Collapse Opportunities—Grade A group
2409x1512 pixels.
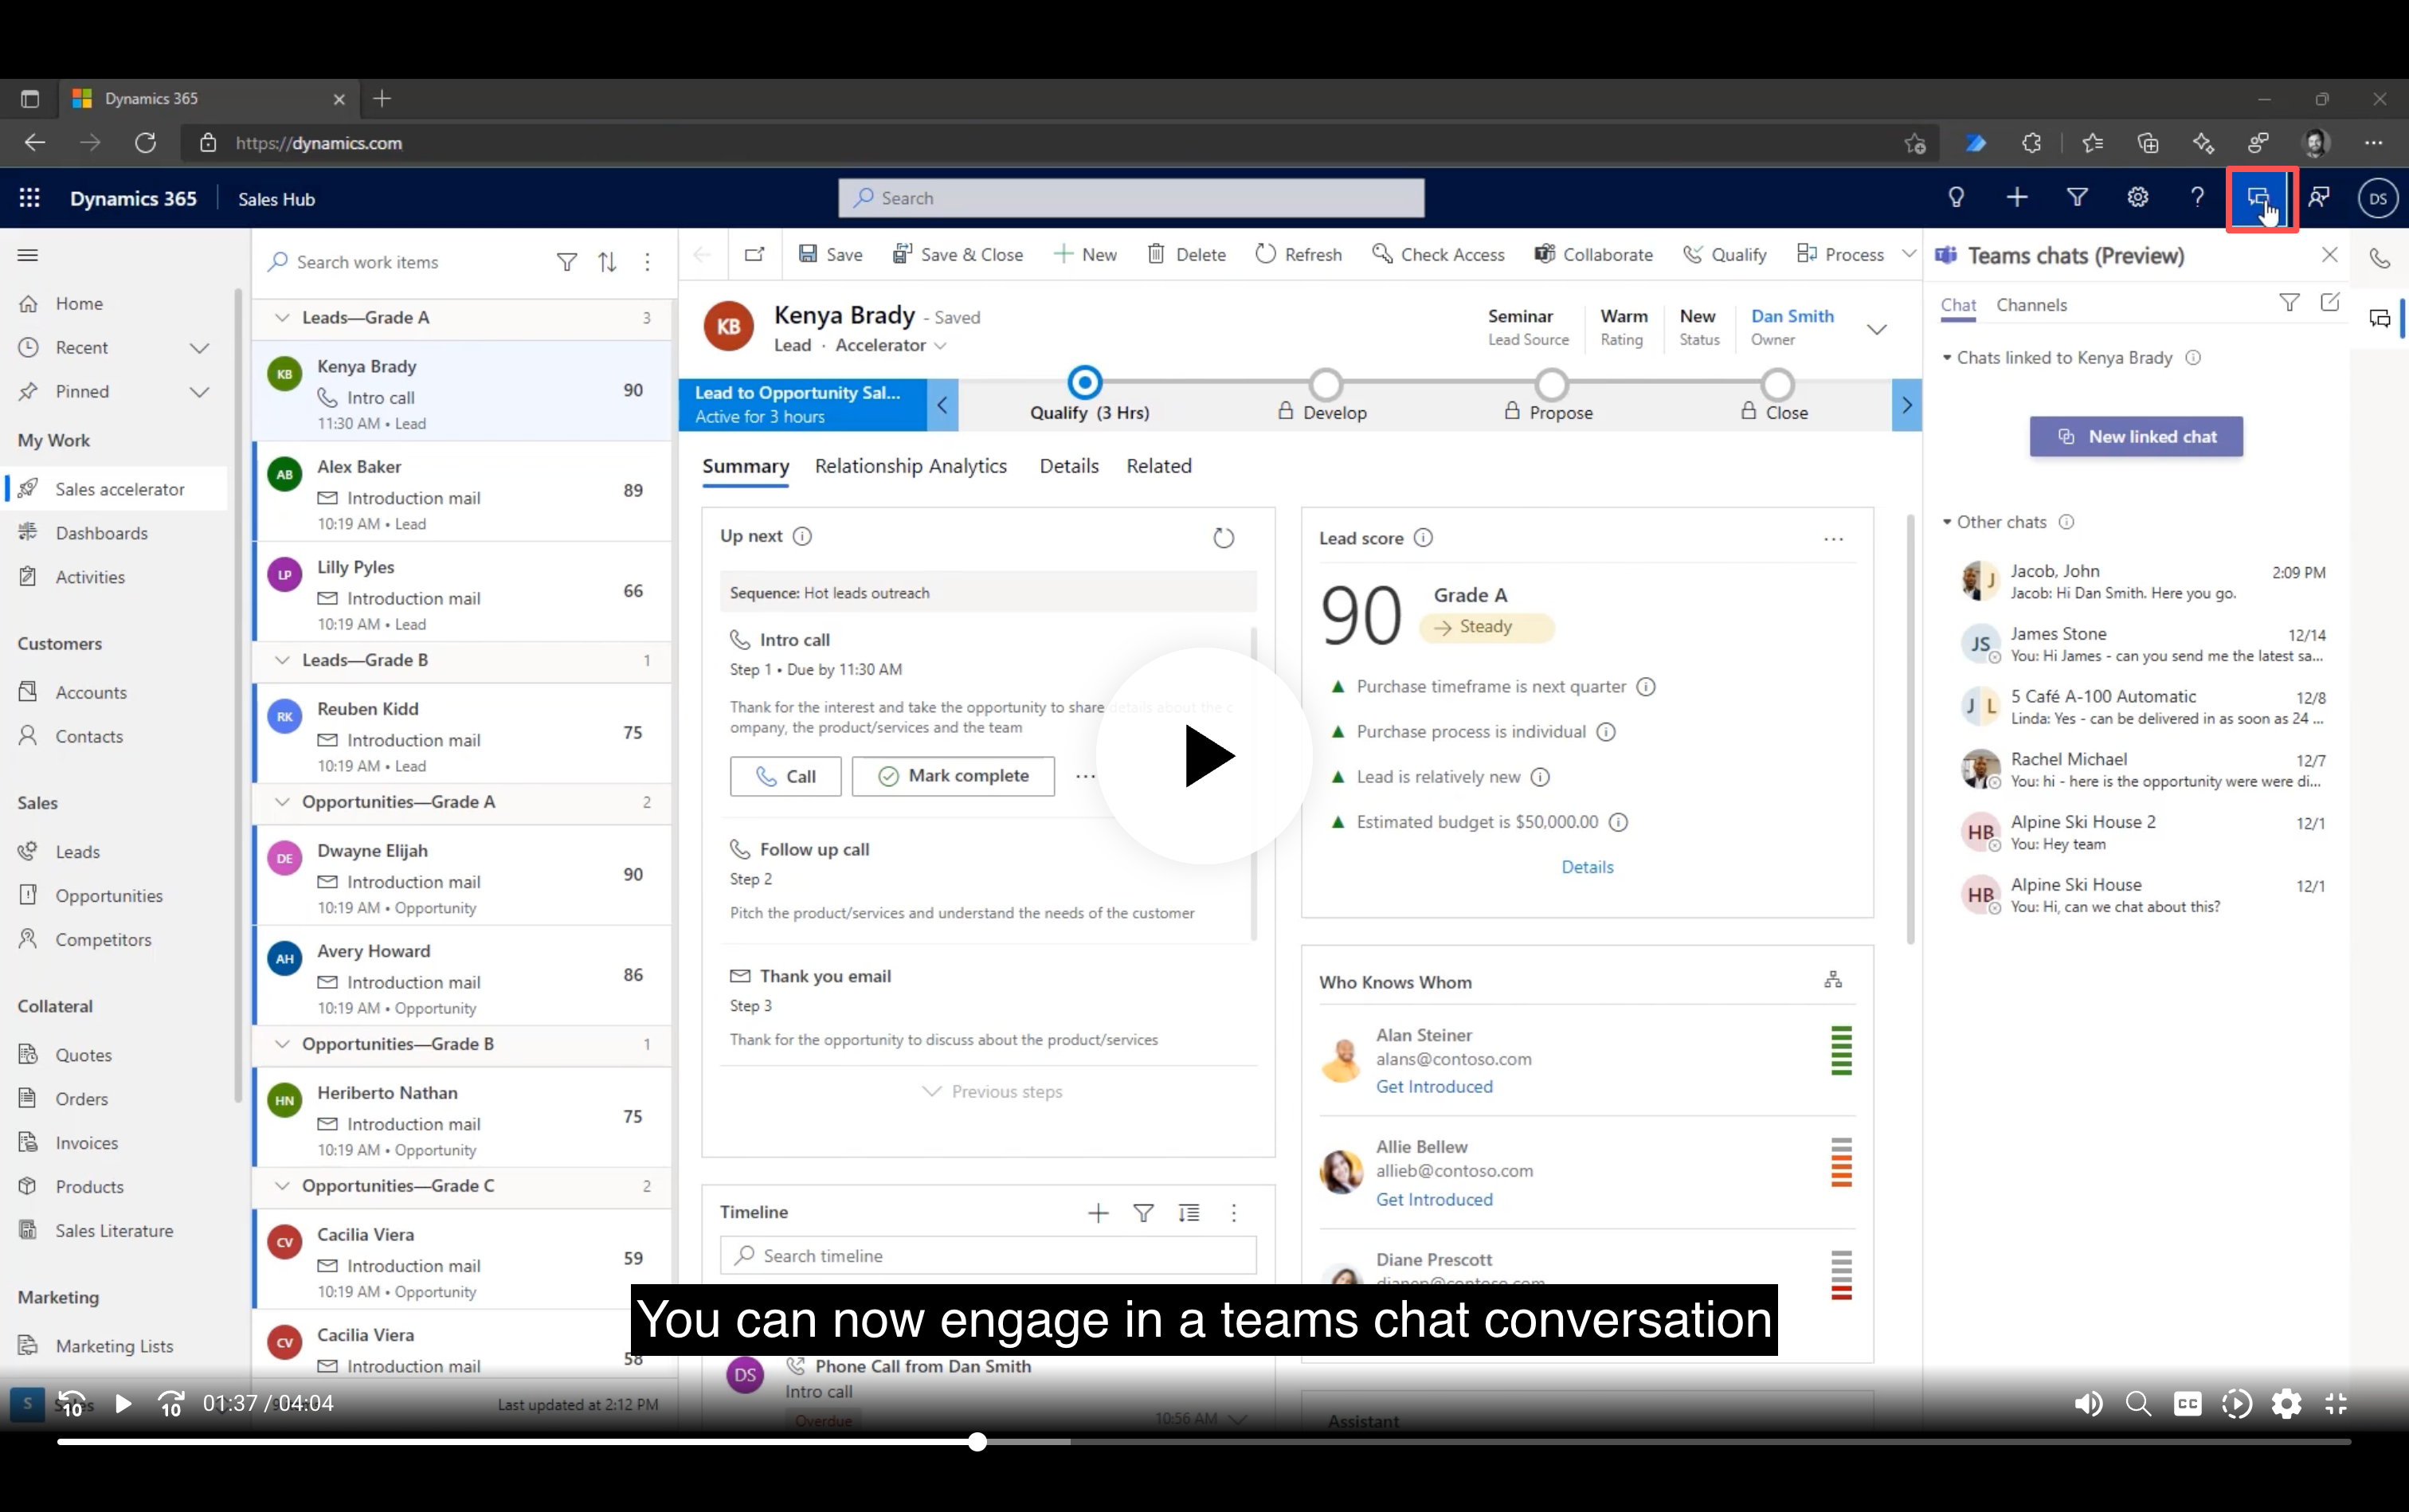coord(282,802)
